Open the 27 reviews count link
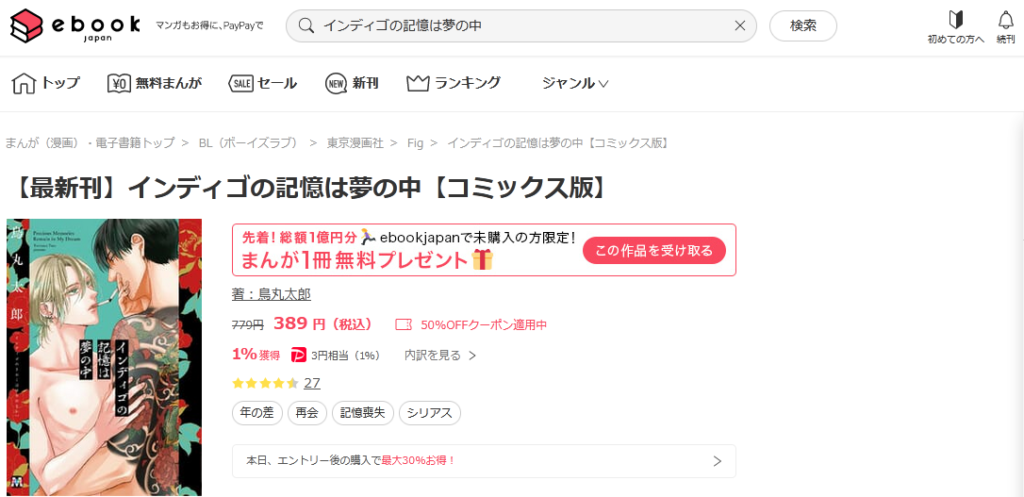The width and height of the screenshot is (1024, 497). click(312, 383)
